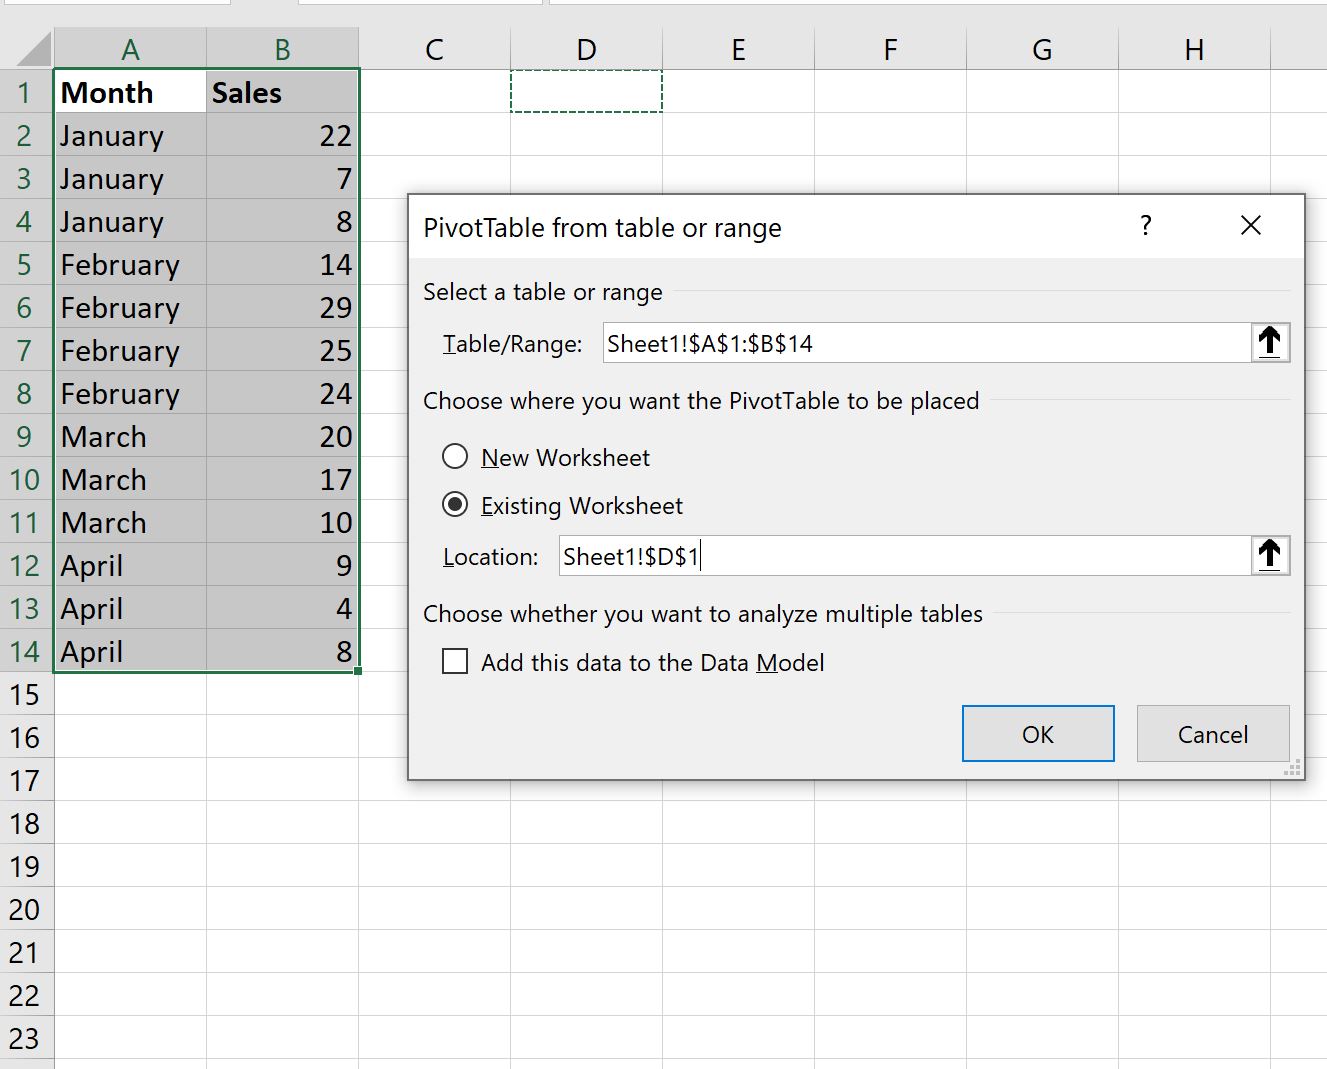Enable Add this data to the Data Model
The height and width of the screenshot is (1069, 1327).
455,661
